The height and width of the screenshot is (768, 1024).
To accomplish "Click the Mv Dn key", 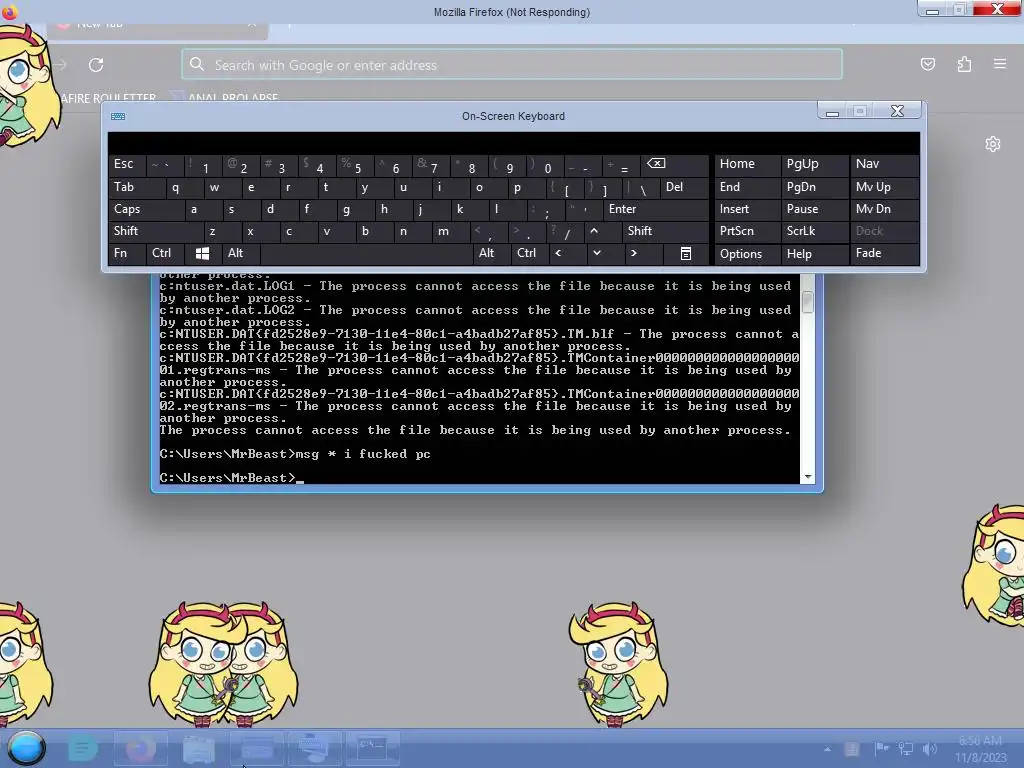I will (884, 209).
